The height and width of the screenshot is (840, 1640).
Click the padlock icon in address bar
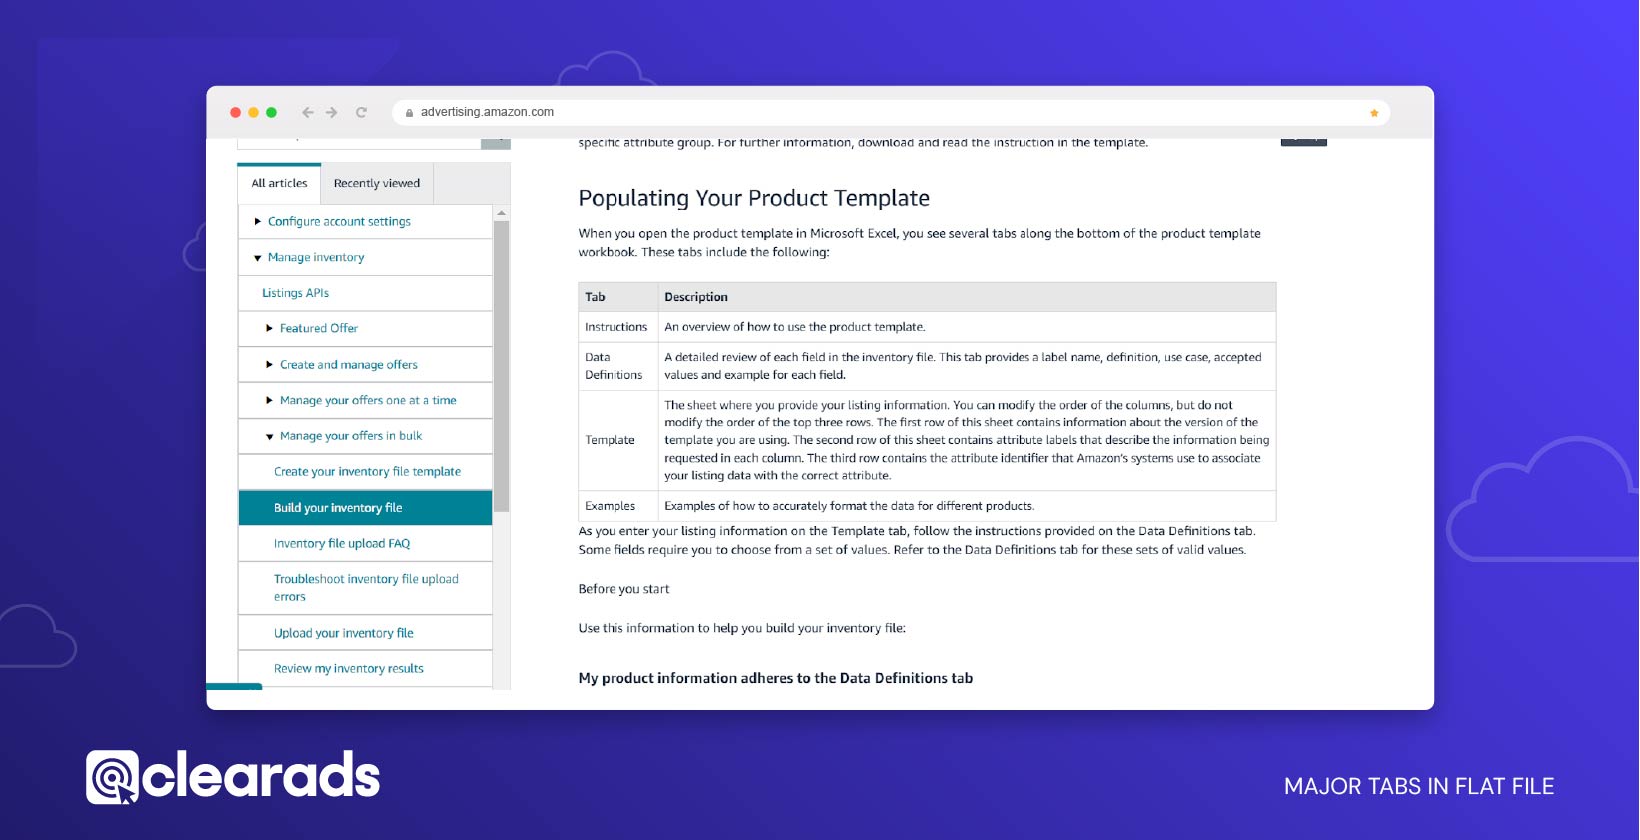tap(409, 113)
